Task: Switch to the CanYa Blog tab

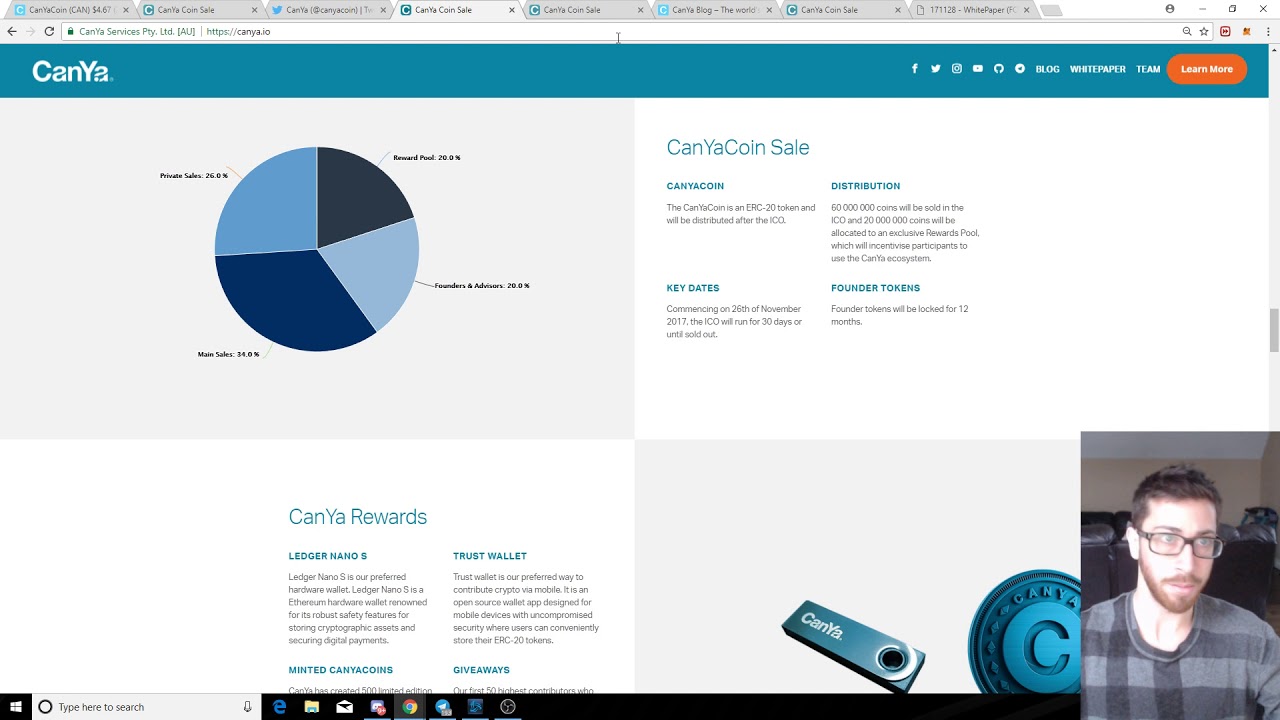Action: pyautogui.click(x=715, y=10)
